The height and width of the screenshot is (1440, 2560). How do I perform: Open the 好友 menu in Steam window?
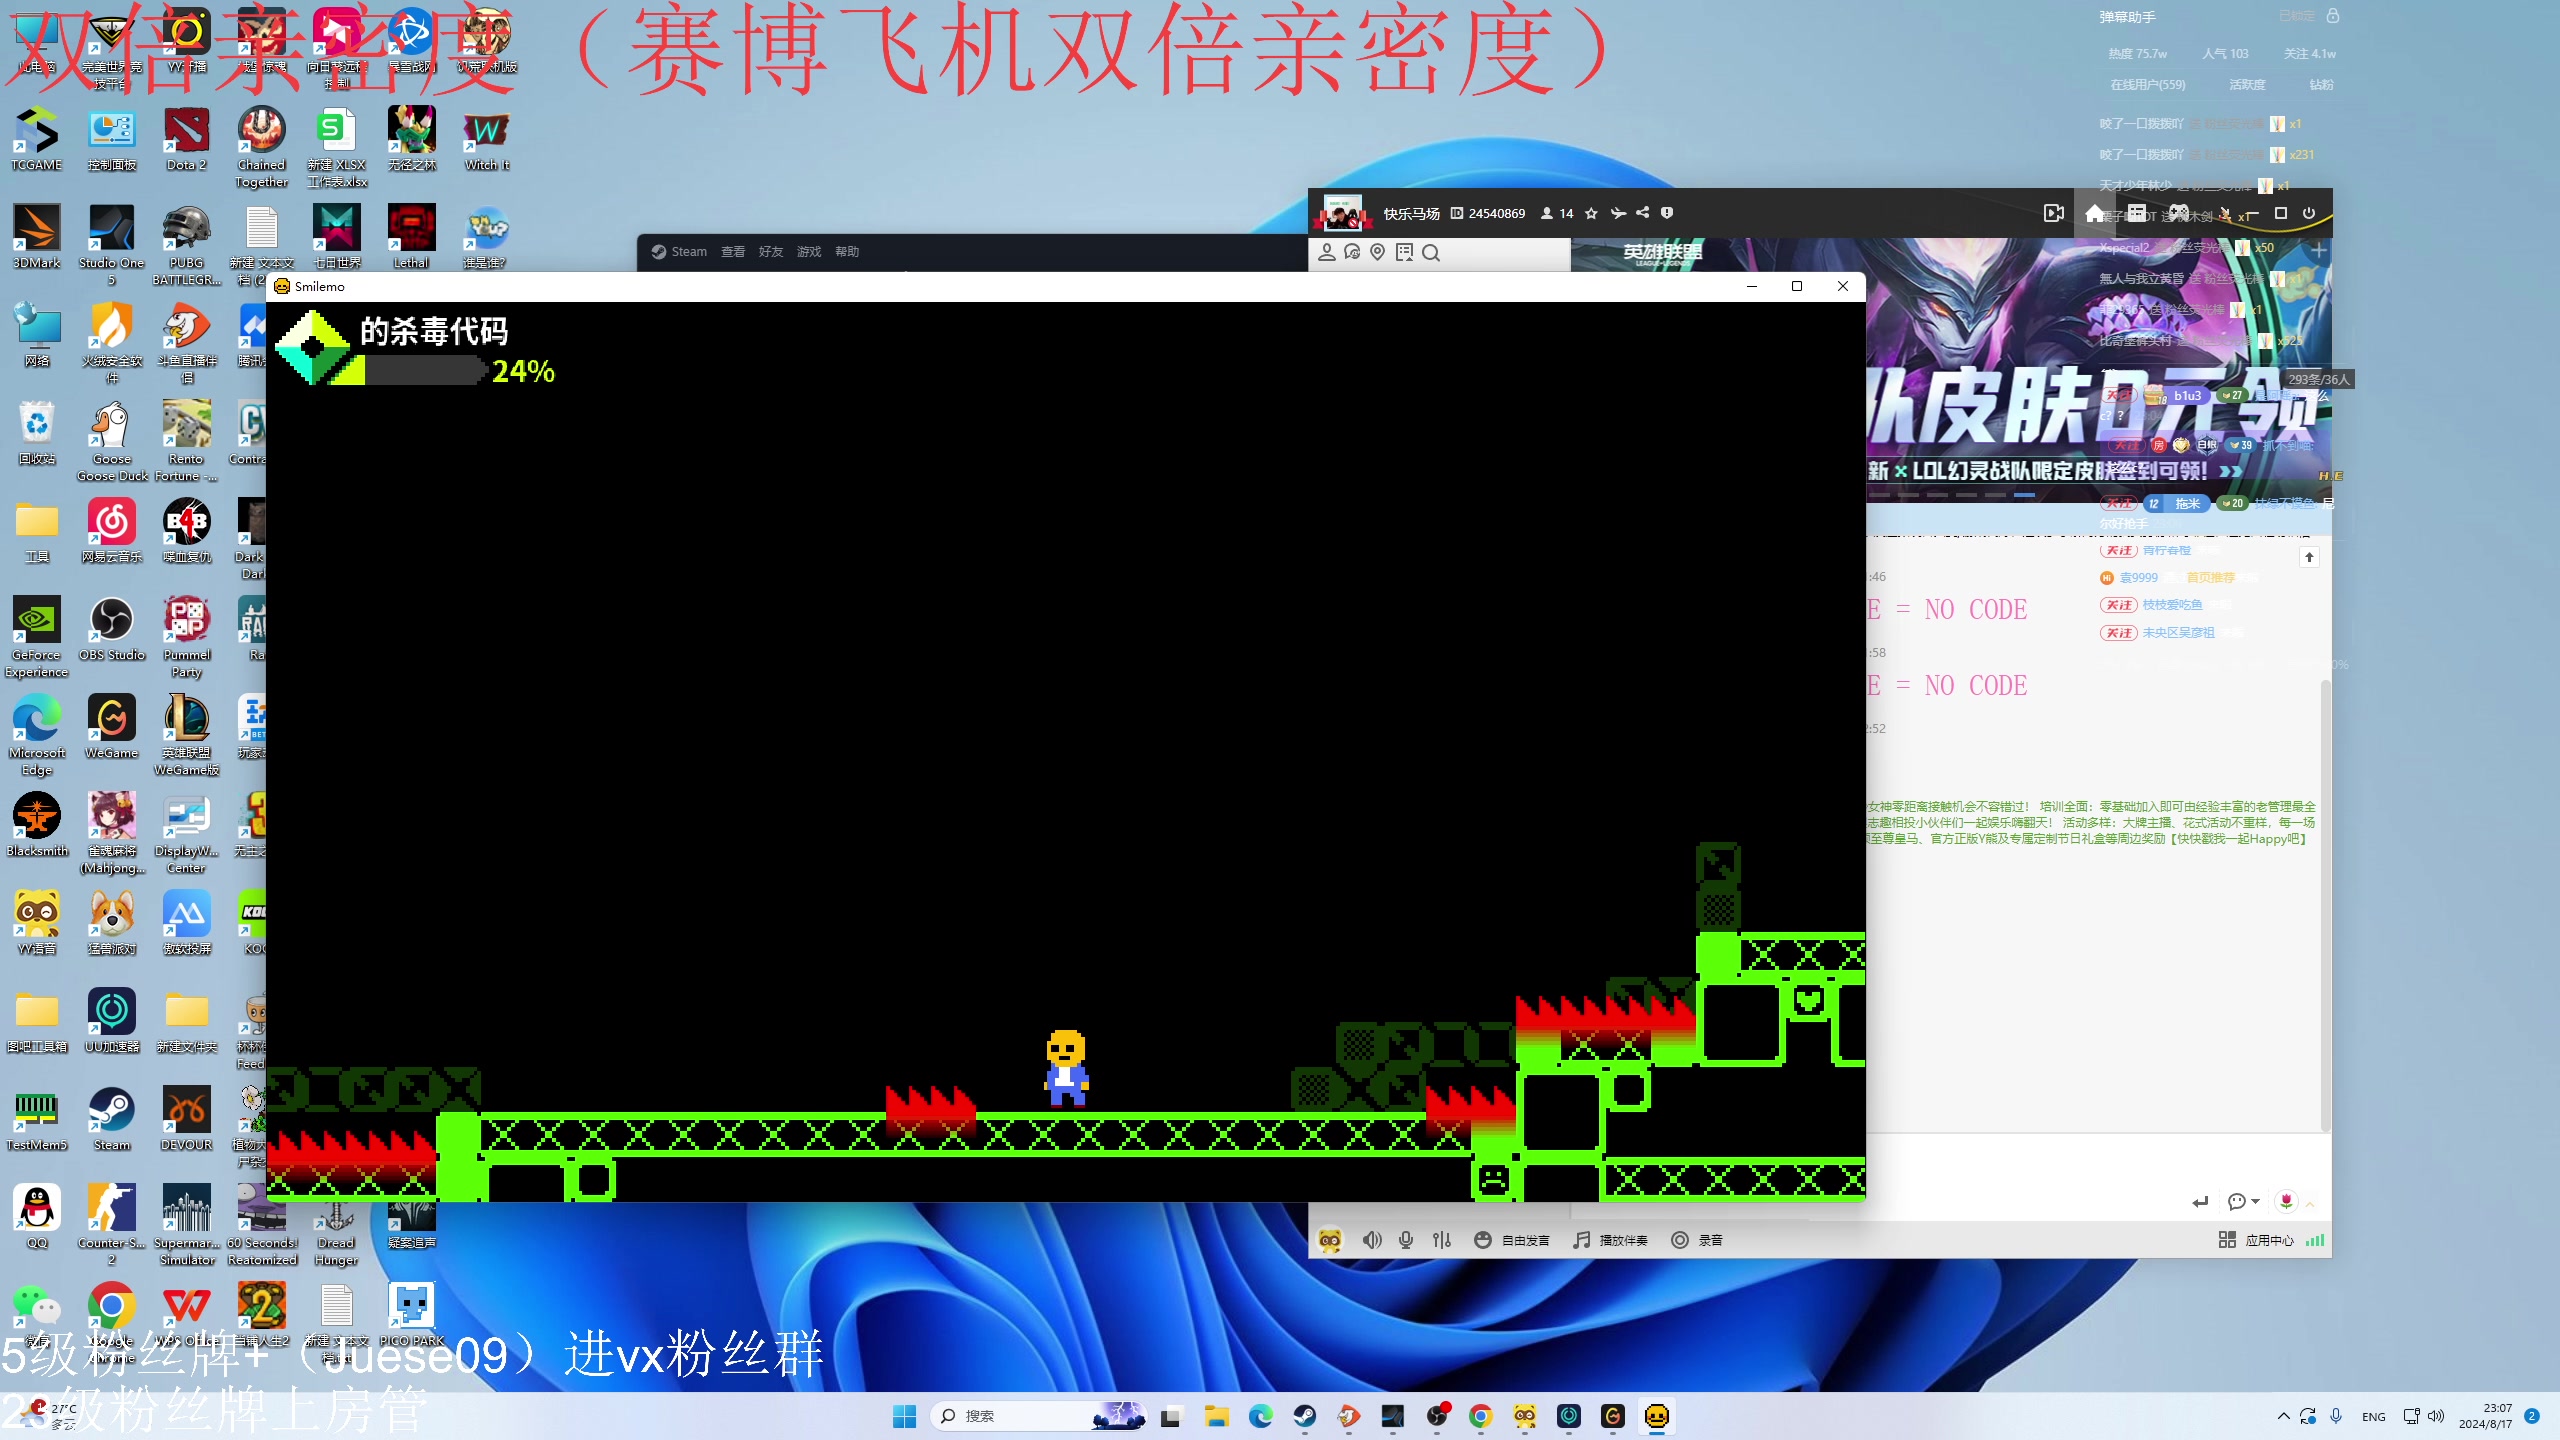coord(771,252)
